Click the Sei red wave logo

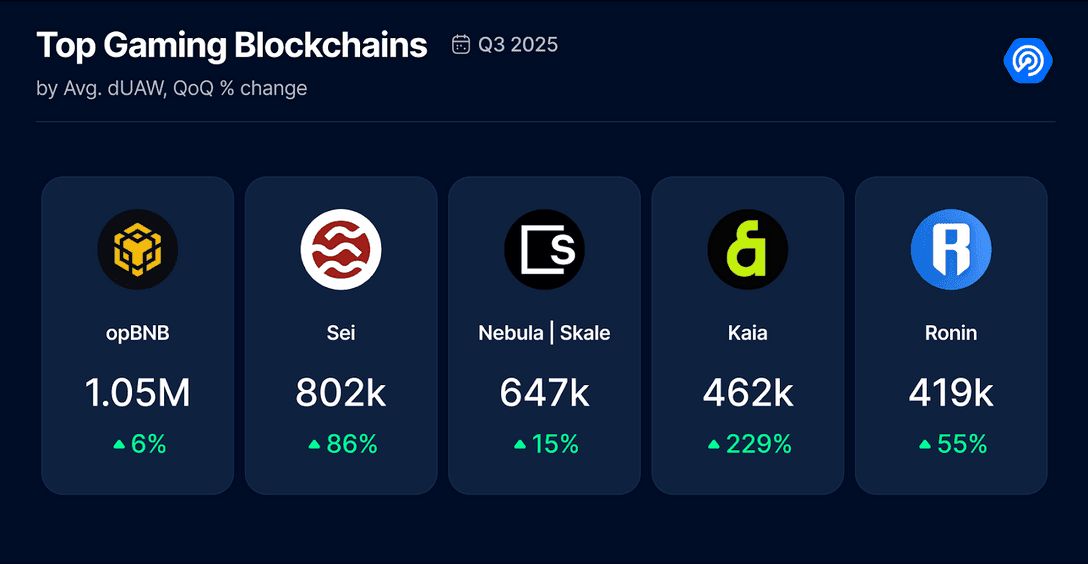pos(341,250)
